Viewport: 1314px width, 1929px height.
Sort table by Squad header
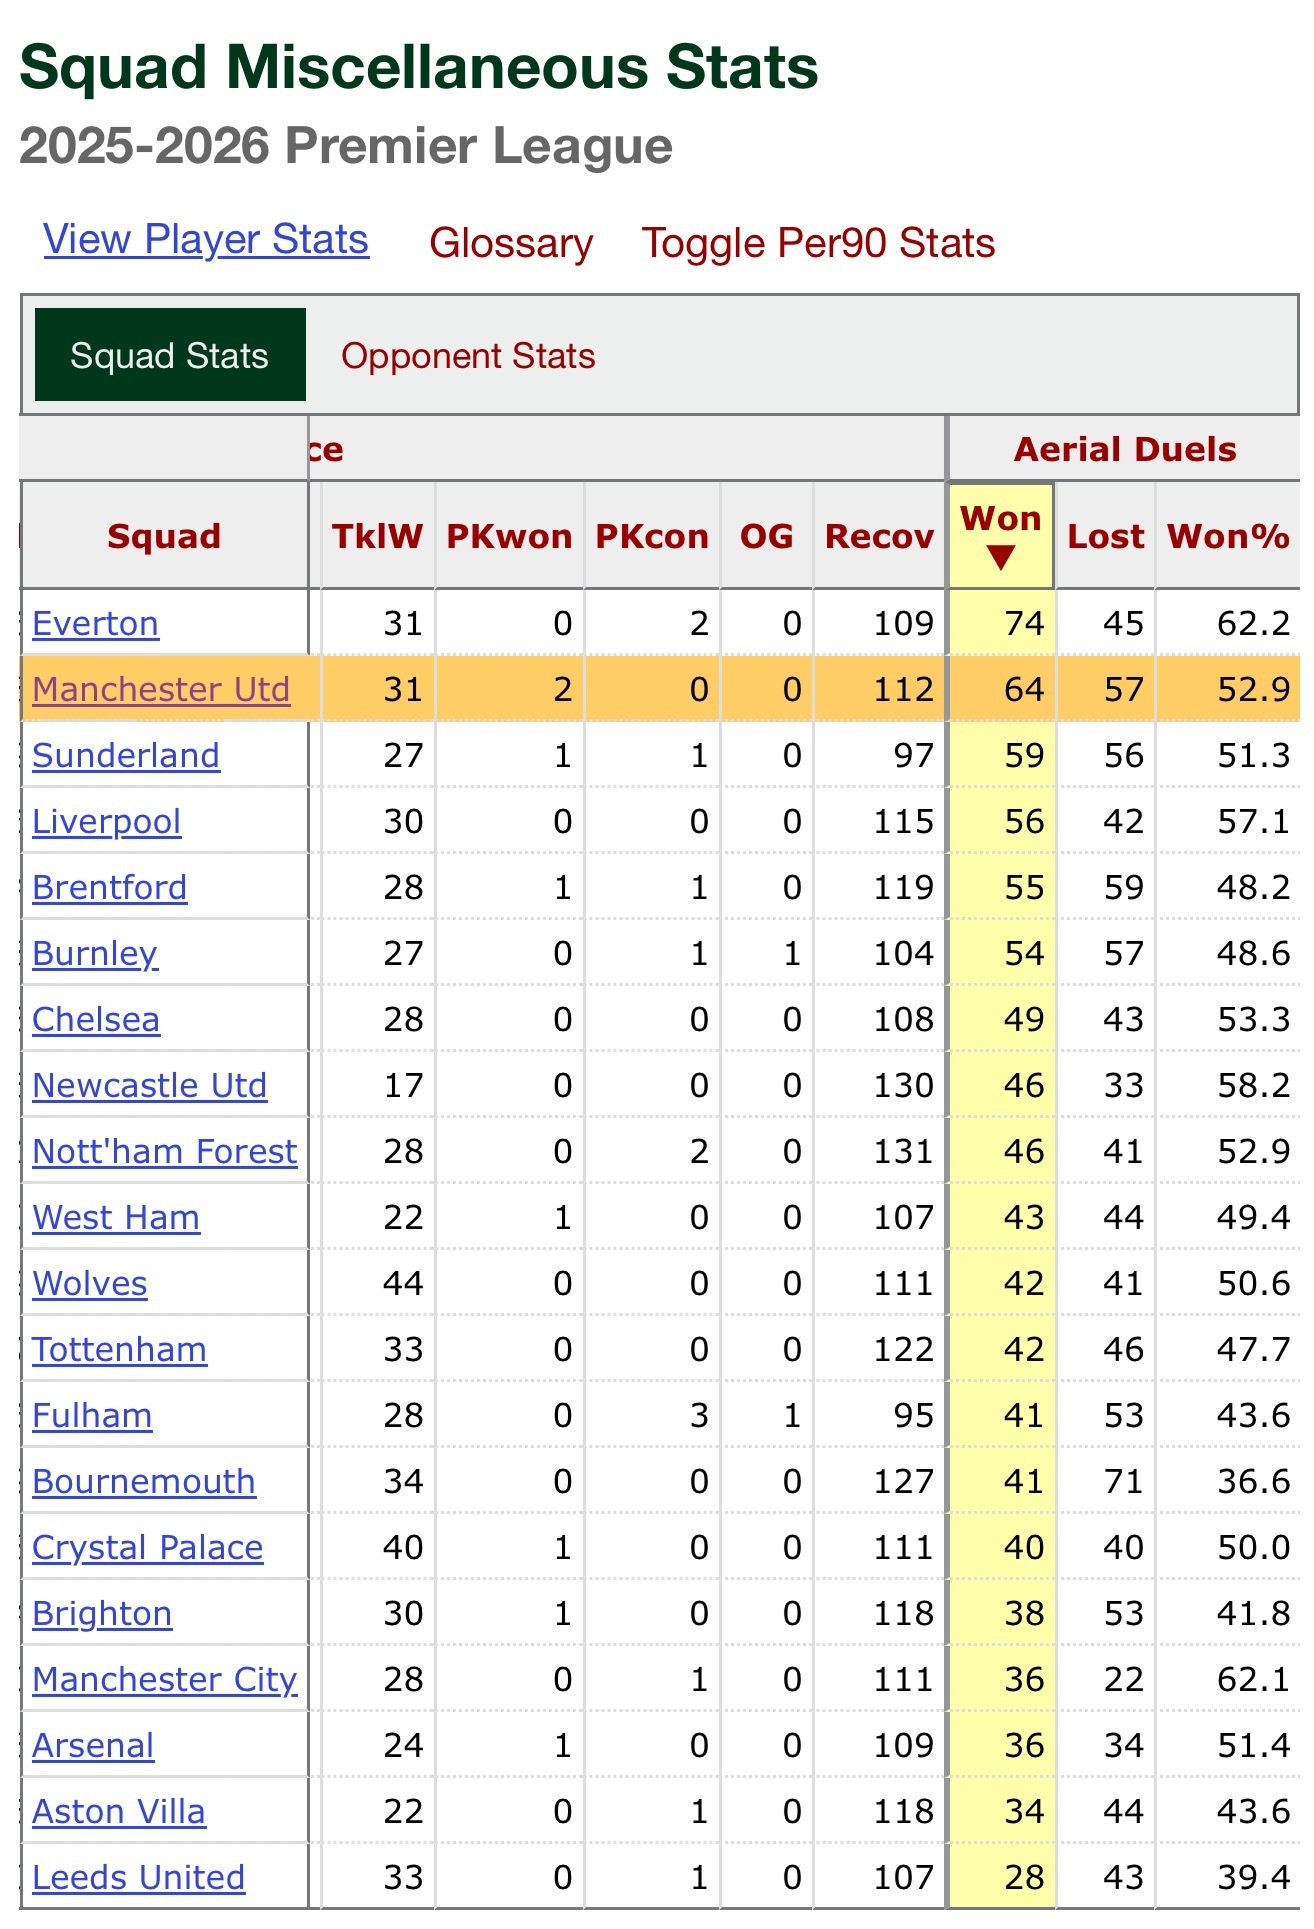(x=164, y=535)
